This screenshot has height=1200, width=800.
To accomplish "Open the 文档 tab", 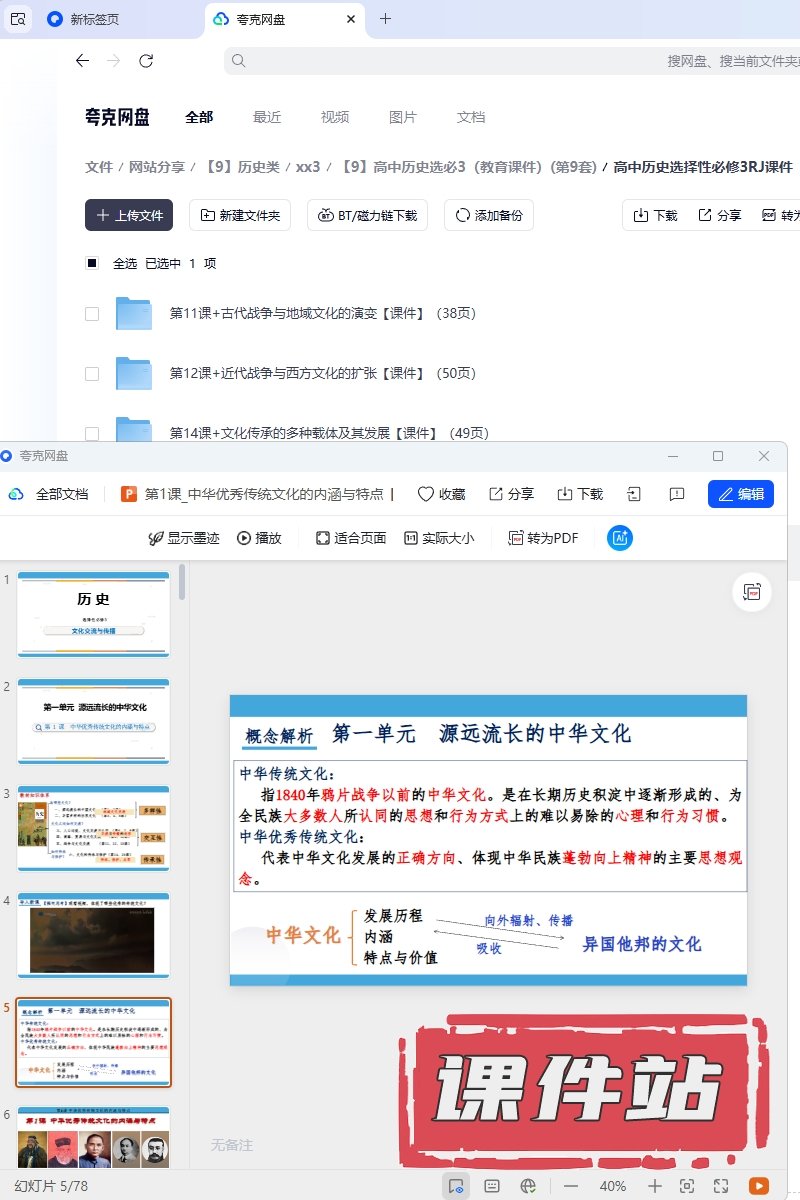I will [471, 117].
